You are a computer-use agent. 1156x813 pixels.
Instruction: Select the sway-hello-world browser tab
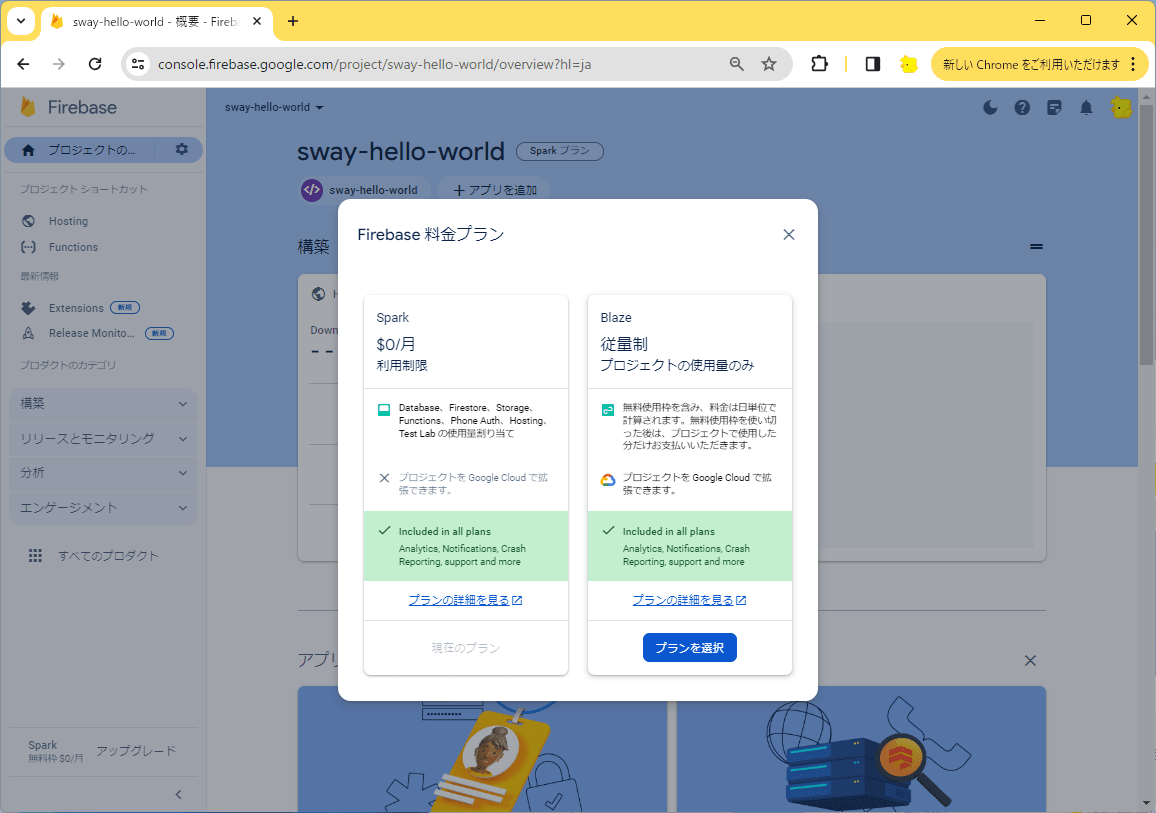156,21
